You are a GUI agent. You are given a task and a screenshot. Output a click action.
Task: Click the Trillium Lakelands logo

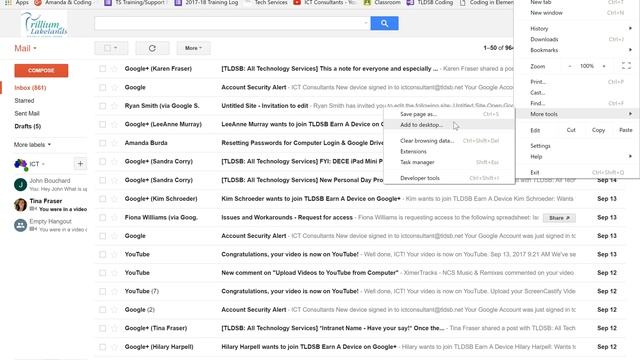[44, 24]
